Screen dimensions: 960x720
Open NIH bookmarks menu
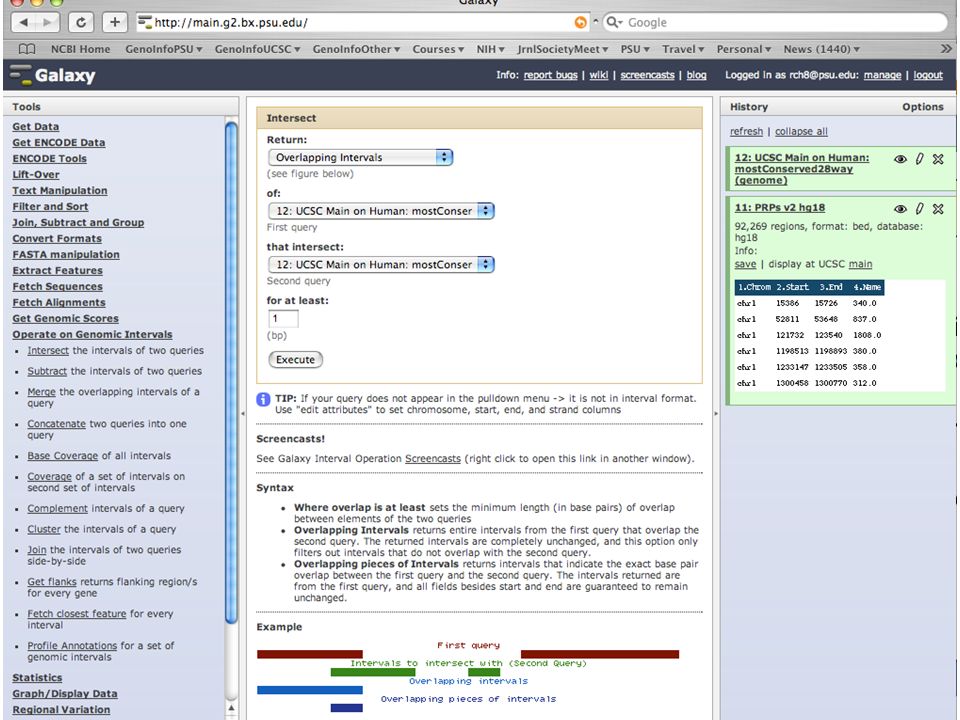(x=490, y=49)
